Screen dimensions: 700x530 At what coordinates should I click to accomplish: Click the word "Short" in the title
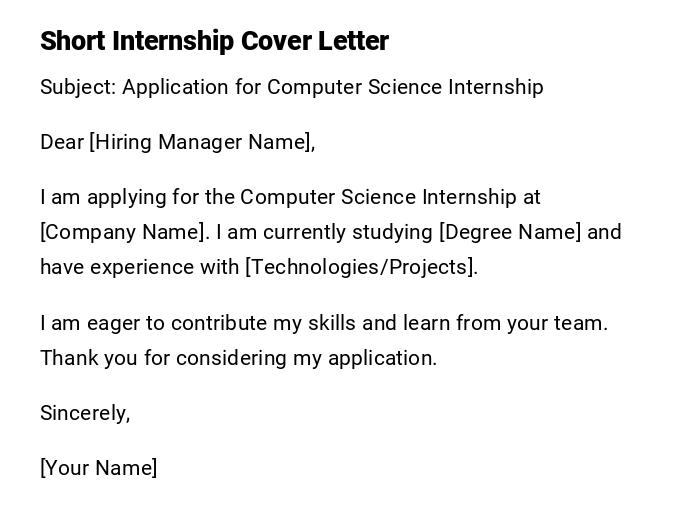73,41
